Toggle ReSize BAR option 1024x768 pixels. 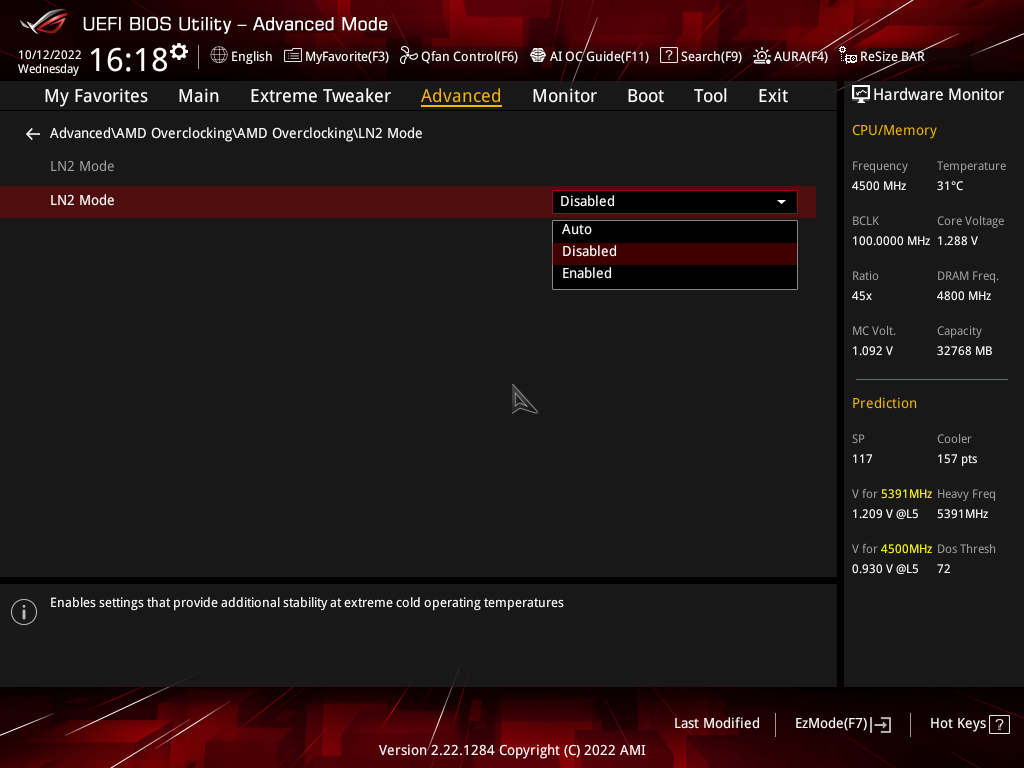[x=882, y=56]
